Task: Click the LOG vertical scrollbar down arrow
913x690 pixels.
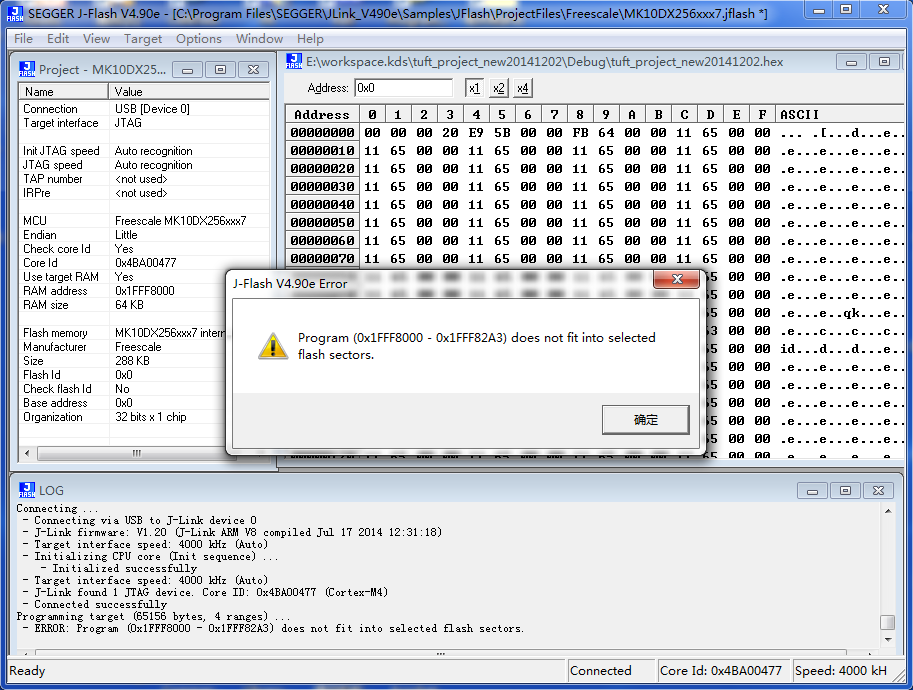Action: pyautogui.click(x=888, y=639)
